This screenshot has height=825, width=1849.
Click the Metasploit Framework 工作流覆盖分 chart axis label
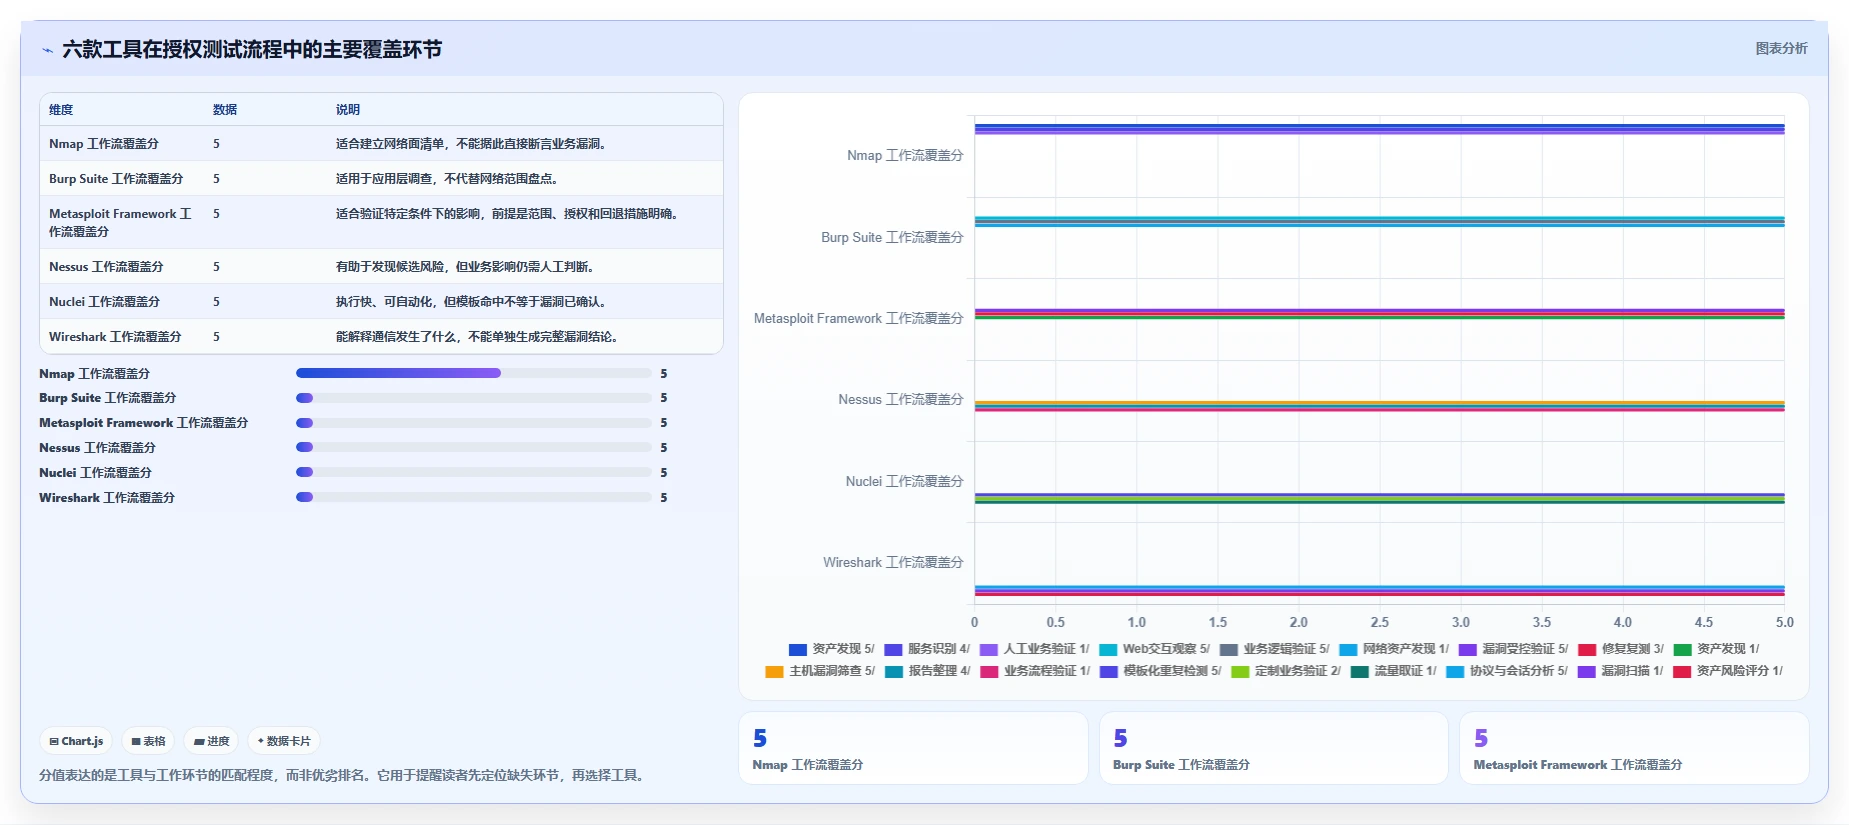(859, 319)
